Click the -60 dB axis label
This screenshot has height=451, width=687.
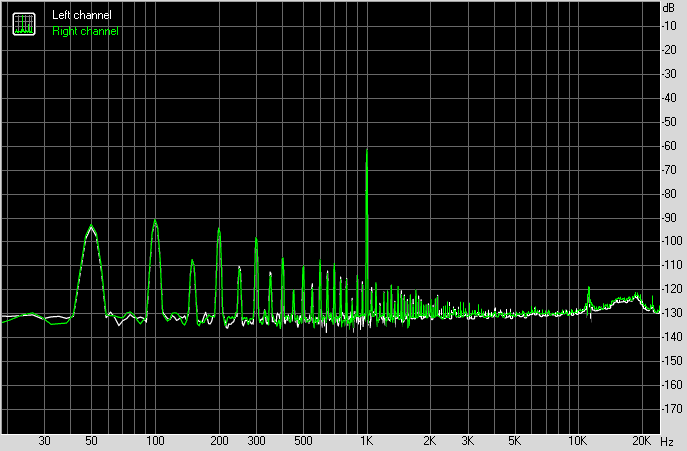click(669, 146)
